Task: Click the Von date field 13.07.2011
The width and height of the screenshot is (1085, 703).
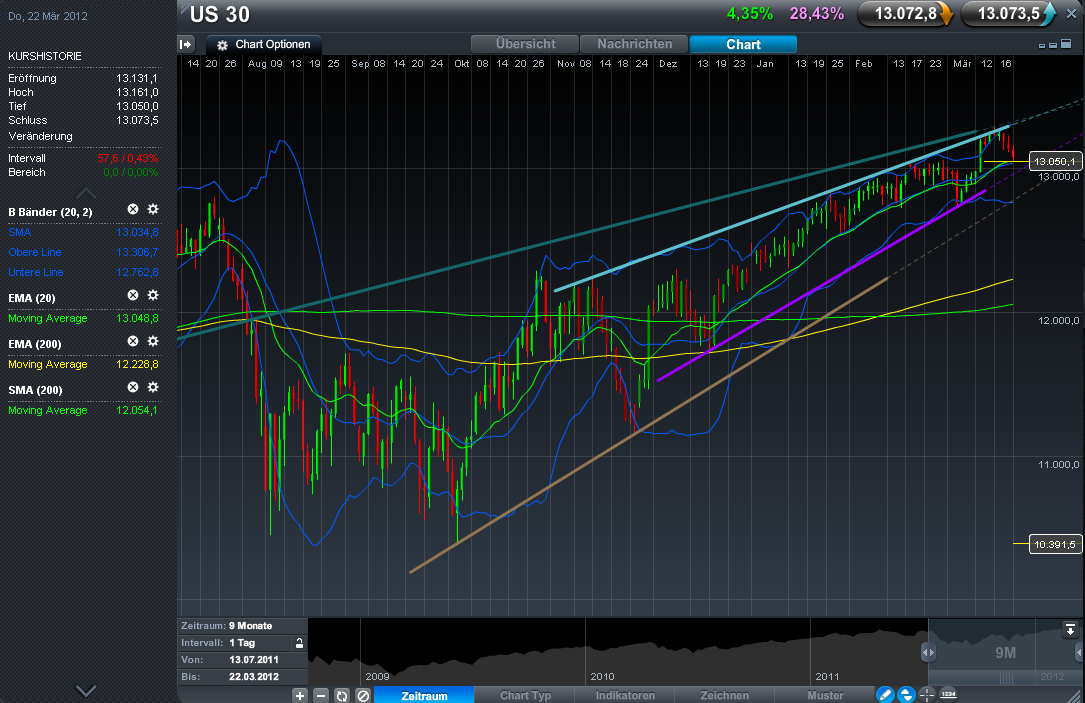Action: pos(254,659)
